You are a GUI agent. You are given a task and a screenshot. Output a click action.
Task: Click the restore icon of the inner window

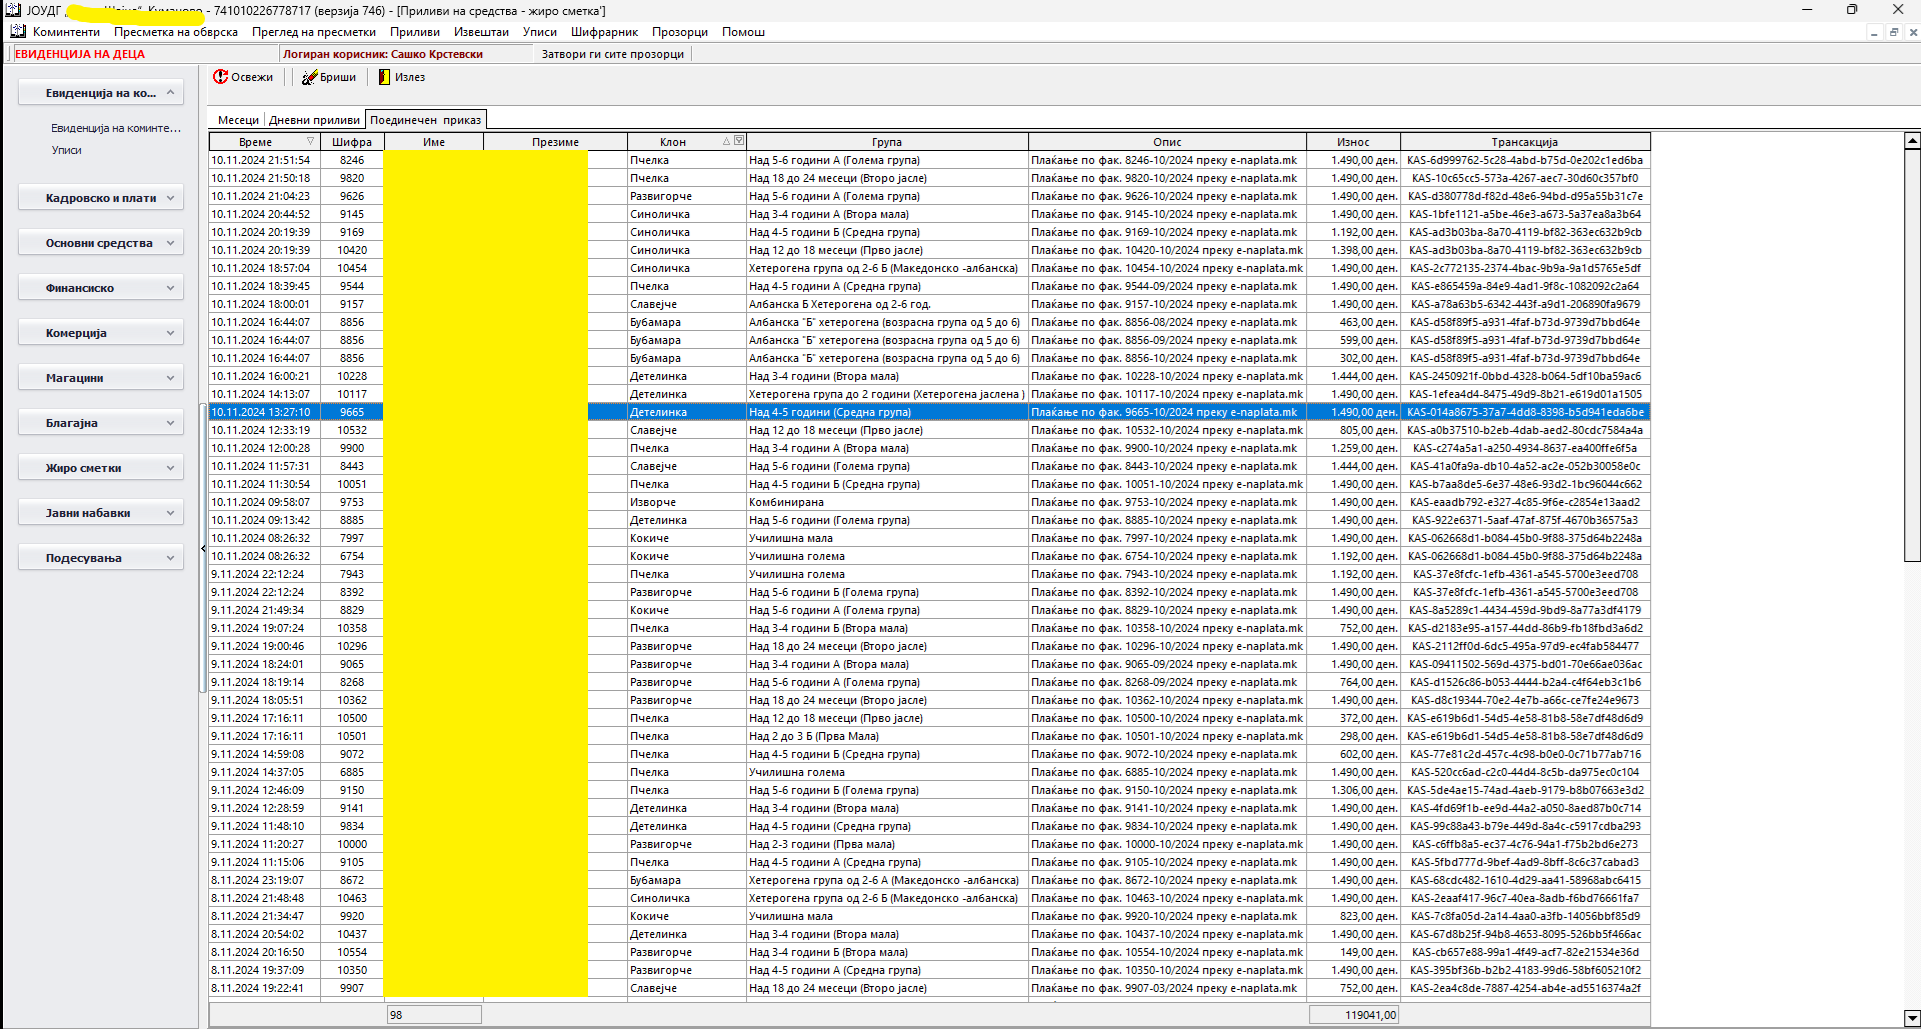[x=1893, y=32]
